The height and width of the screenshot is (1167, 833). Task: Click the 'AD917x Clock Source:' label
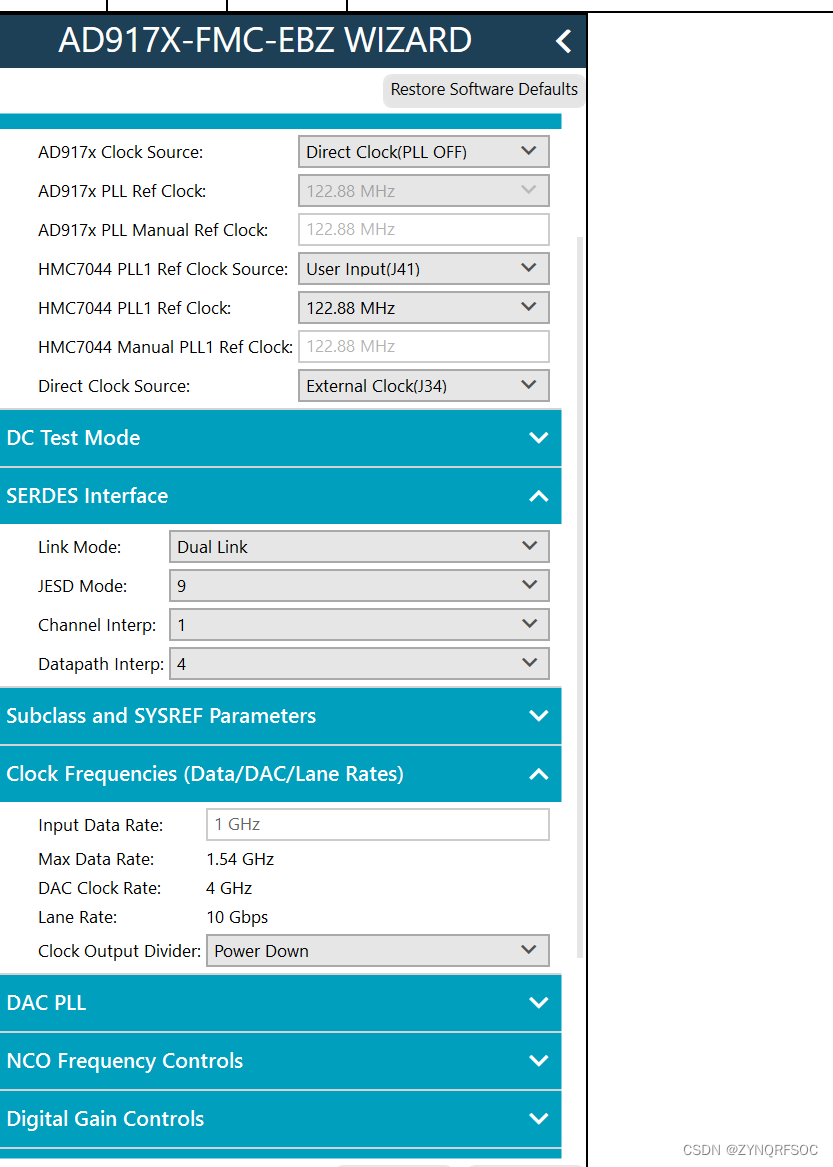pos(121,152)
